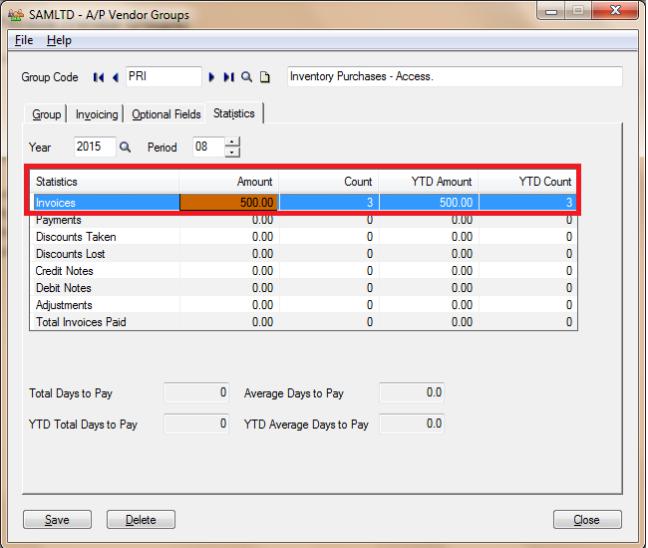648x548 pixels.
Task: Click the Save button
Action: pyautogui.click(x=57, y=519)
